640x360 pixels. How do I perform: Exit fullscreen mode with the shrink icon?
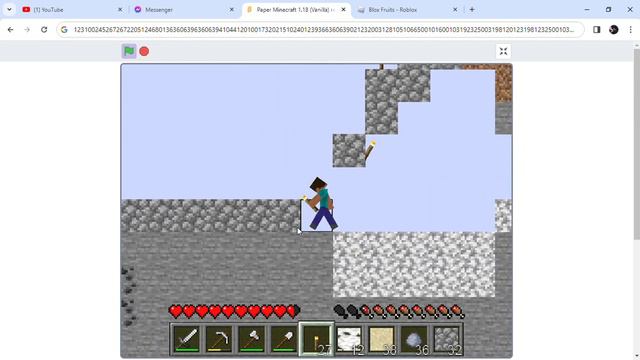503,51
